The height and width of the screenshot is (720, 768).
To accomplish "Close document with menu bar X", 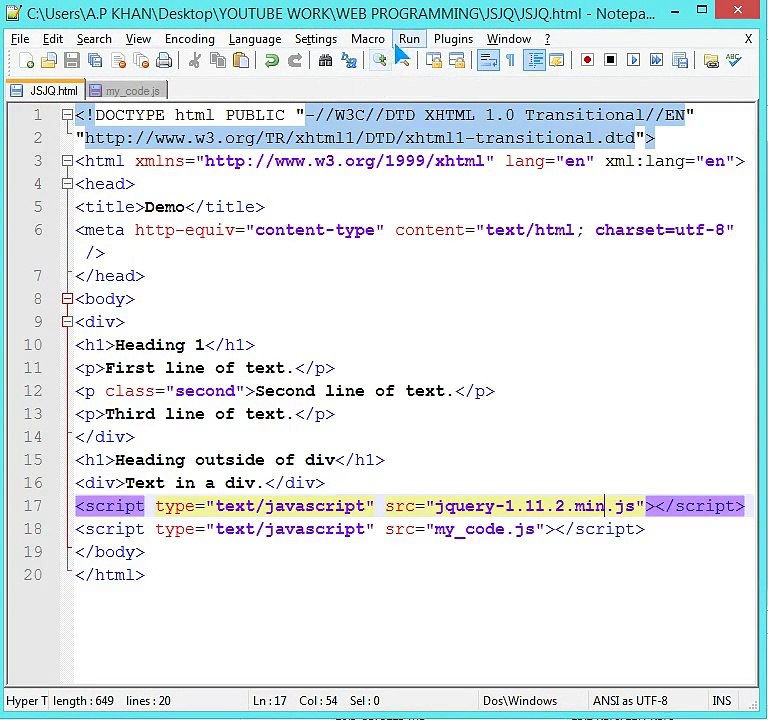I will point(748,39).
